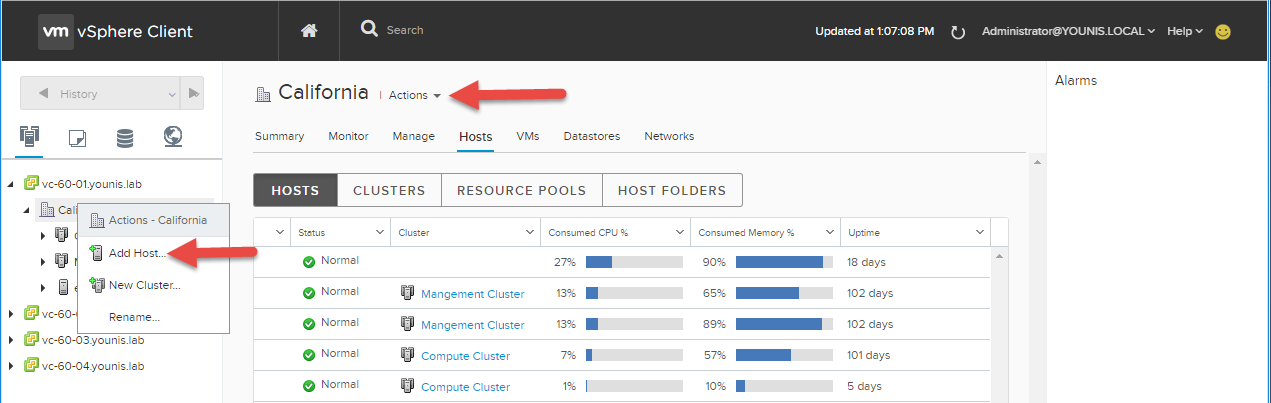
Task: Select the Hosts tab
Action: coord(476,137)
